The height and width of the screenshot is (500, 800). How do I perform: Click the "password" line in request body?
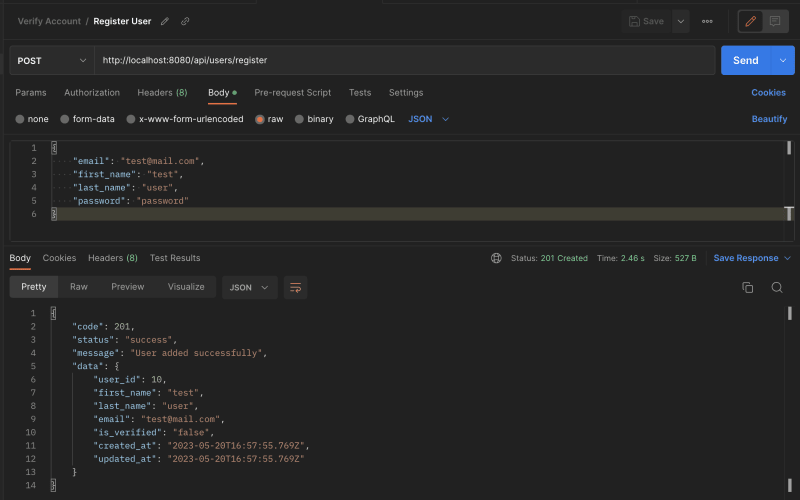tap(131, 201)
